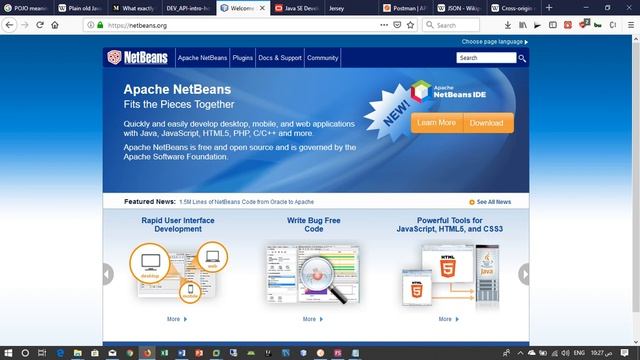
Task: Go back using browser back arrow
Action: (x=9, y=25)
